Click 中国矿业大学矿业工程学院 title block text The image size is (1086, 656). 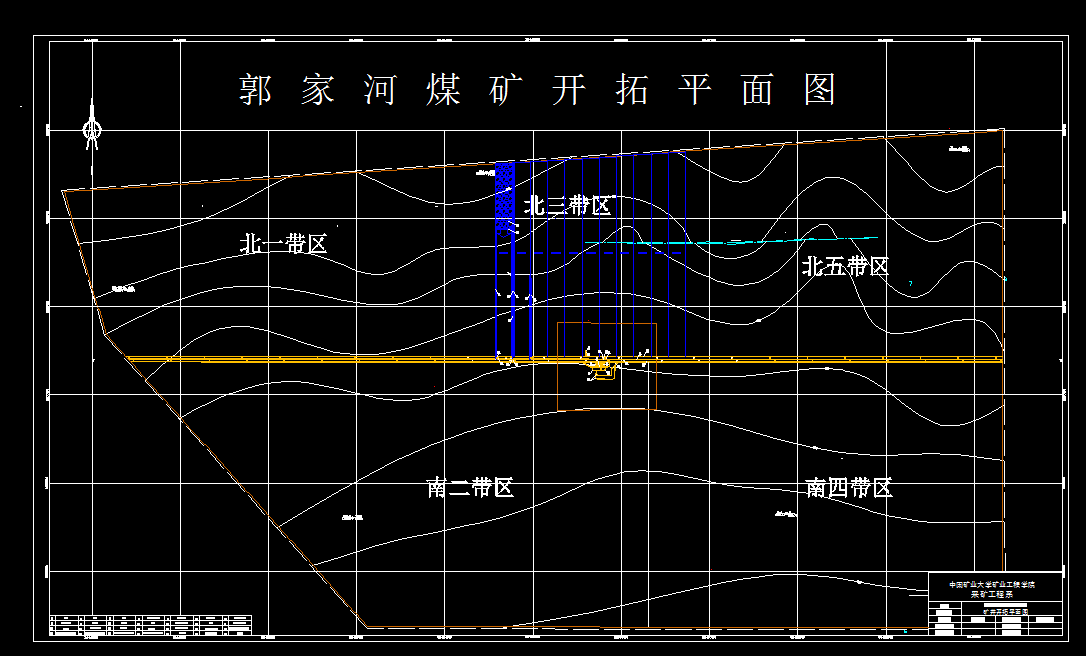tap(992, 584)
